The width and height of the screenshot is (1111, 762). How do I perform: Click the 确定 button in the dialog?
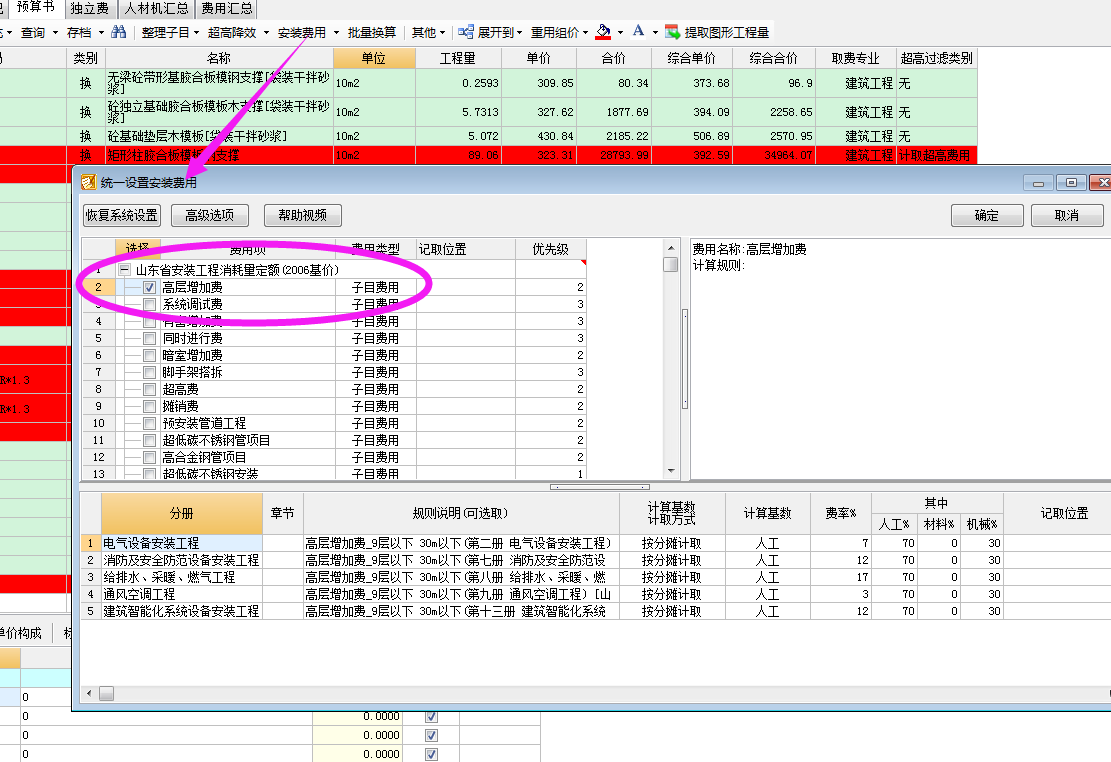(x=986, y=214)
